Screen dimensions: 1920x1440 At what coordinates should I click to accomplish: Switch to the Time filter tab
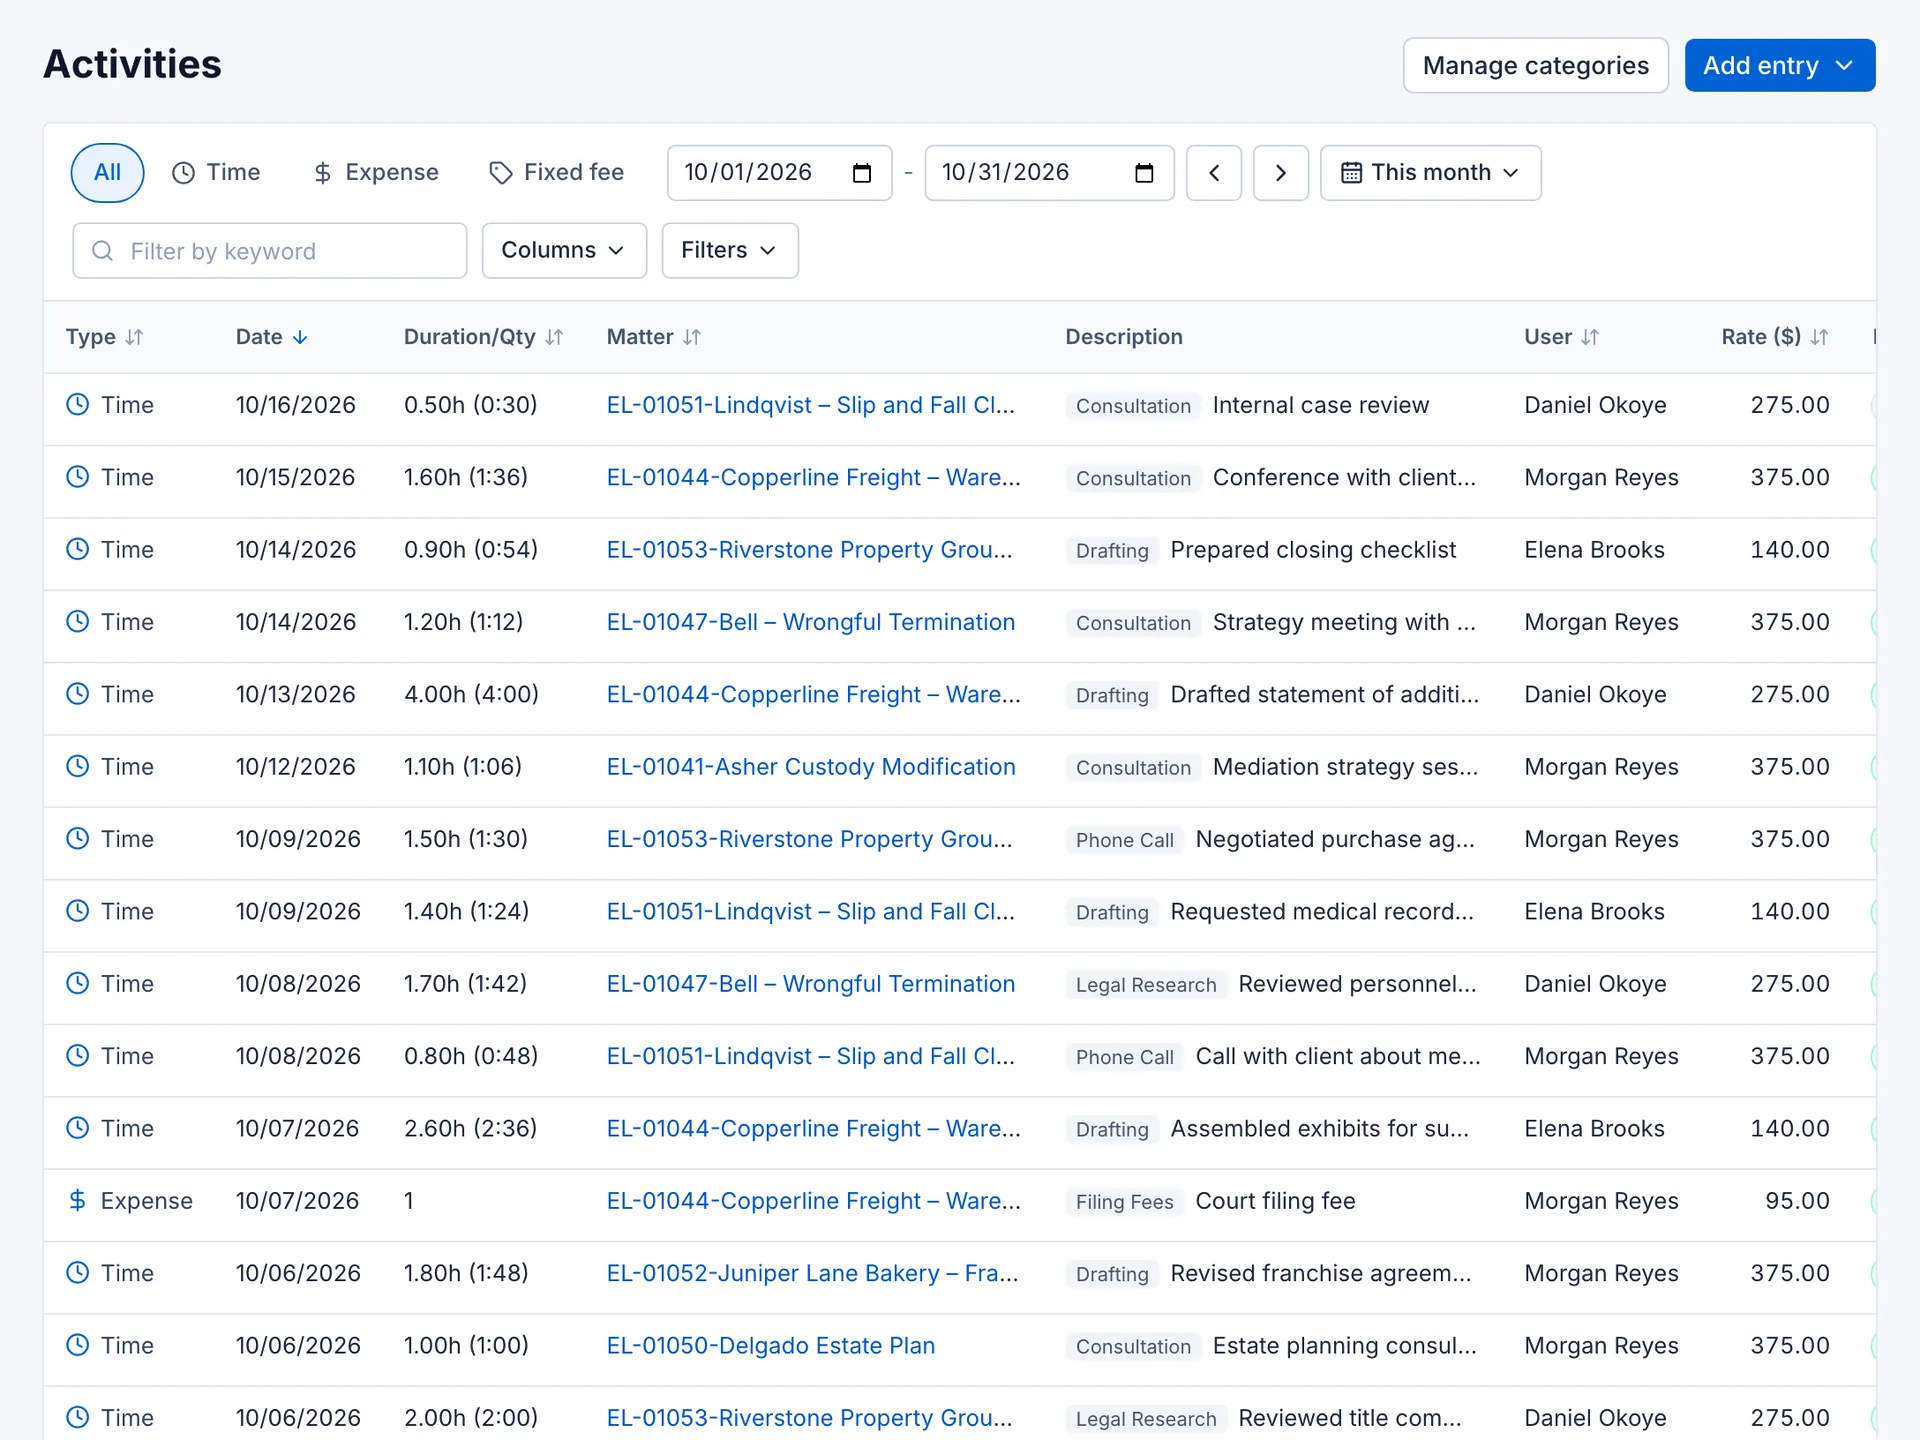click(216, 173)
